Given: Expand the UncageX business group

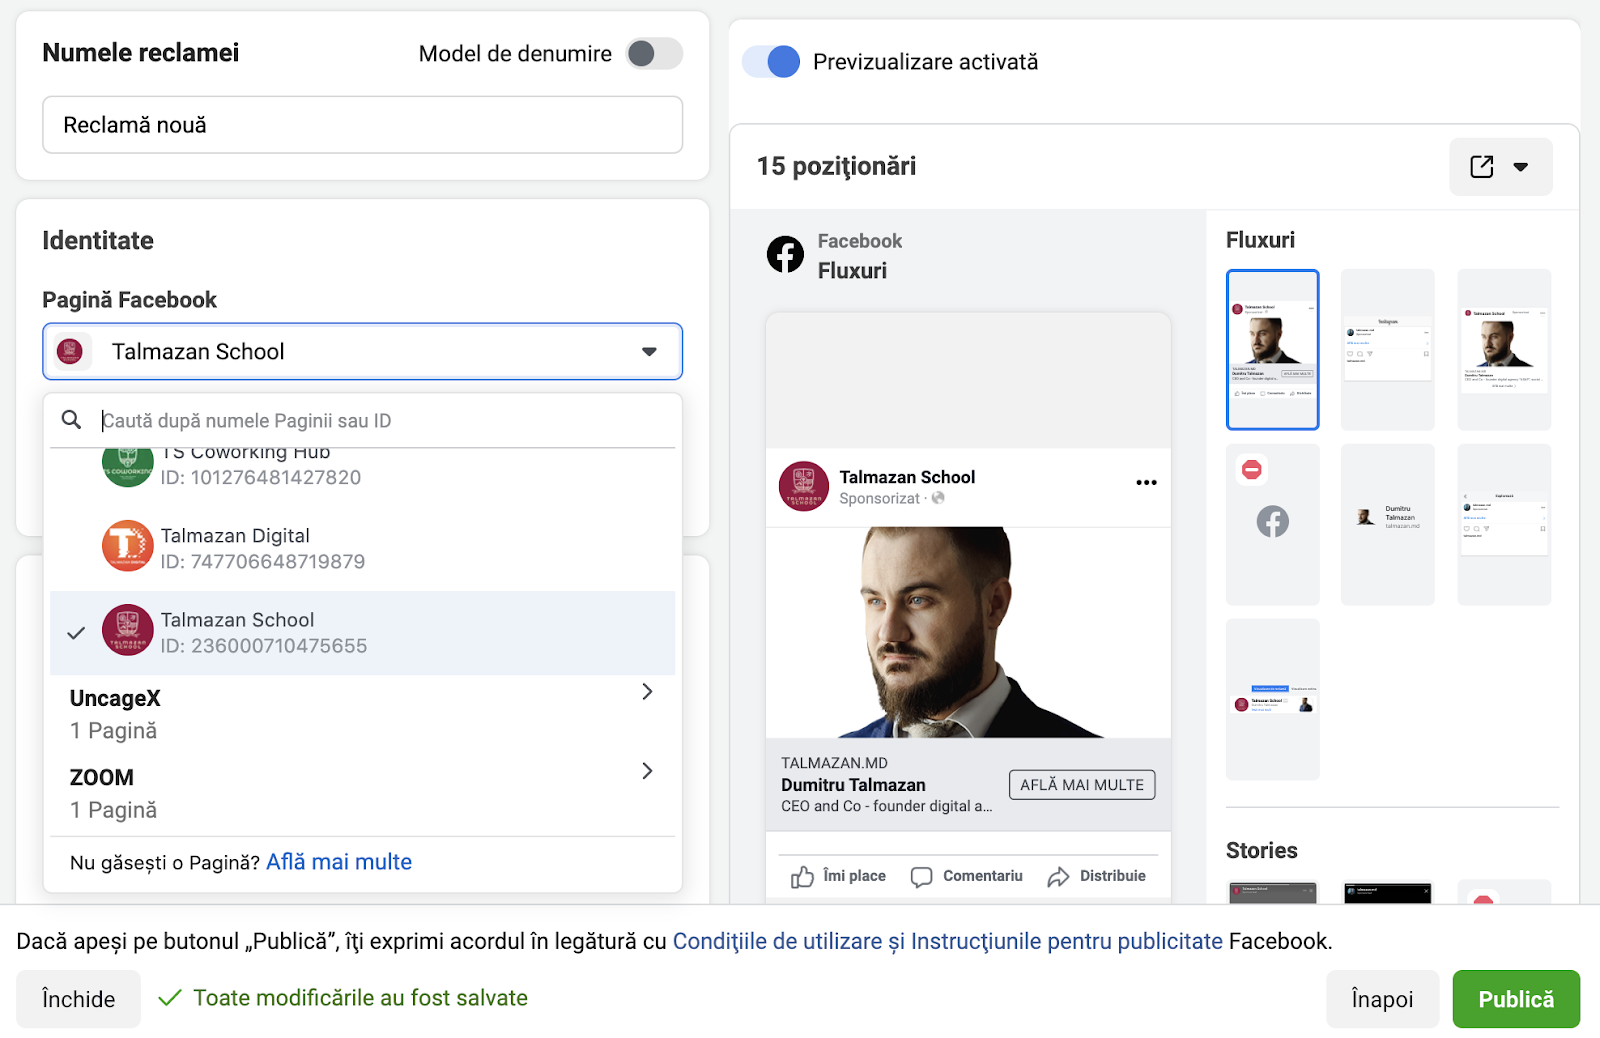Looking at the screenshot, I should 646,692.
